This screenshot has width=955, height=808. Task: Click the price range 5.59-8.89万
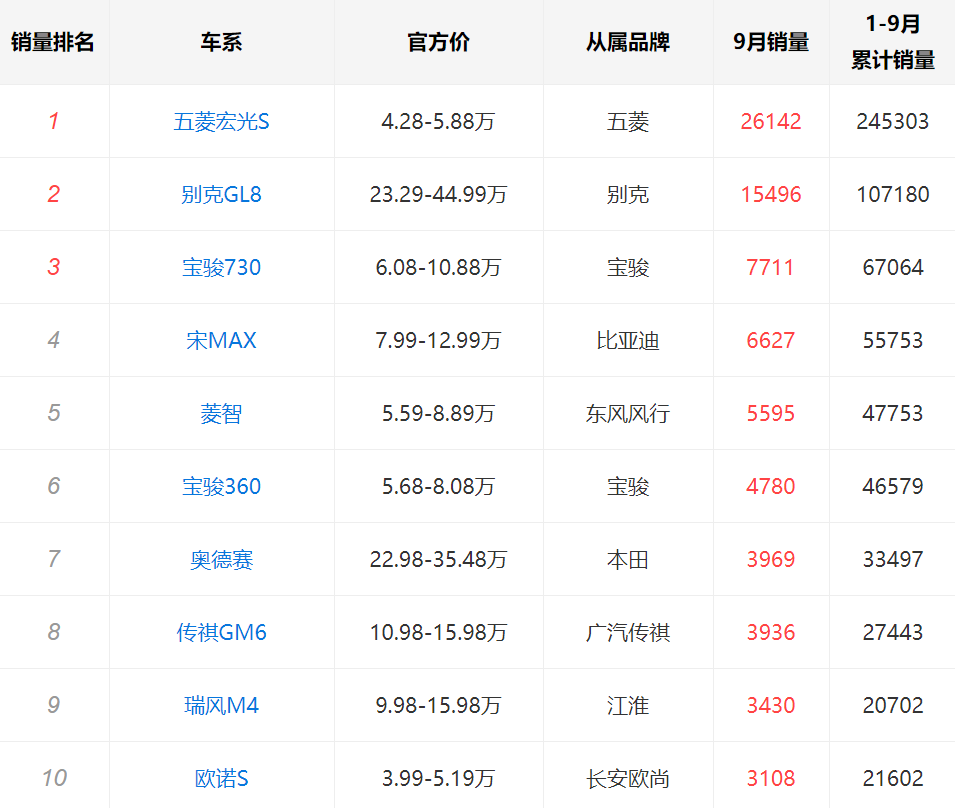439,413
